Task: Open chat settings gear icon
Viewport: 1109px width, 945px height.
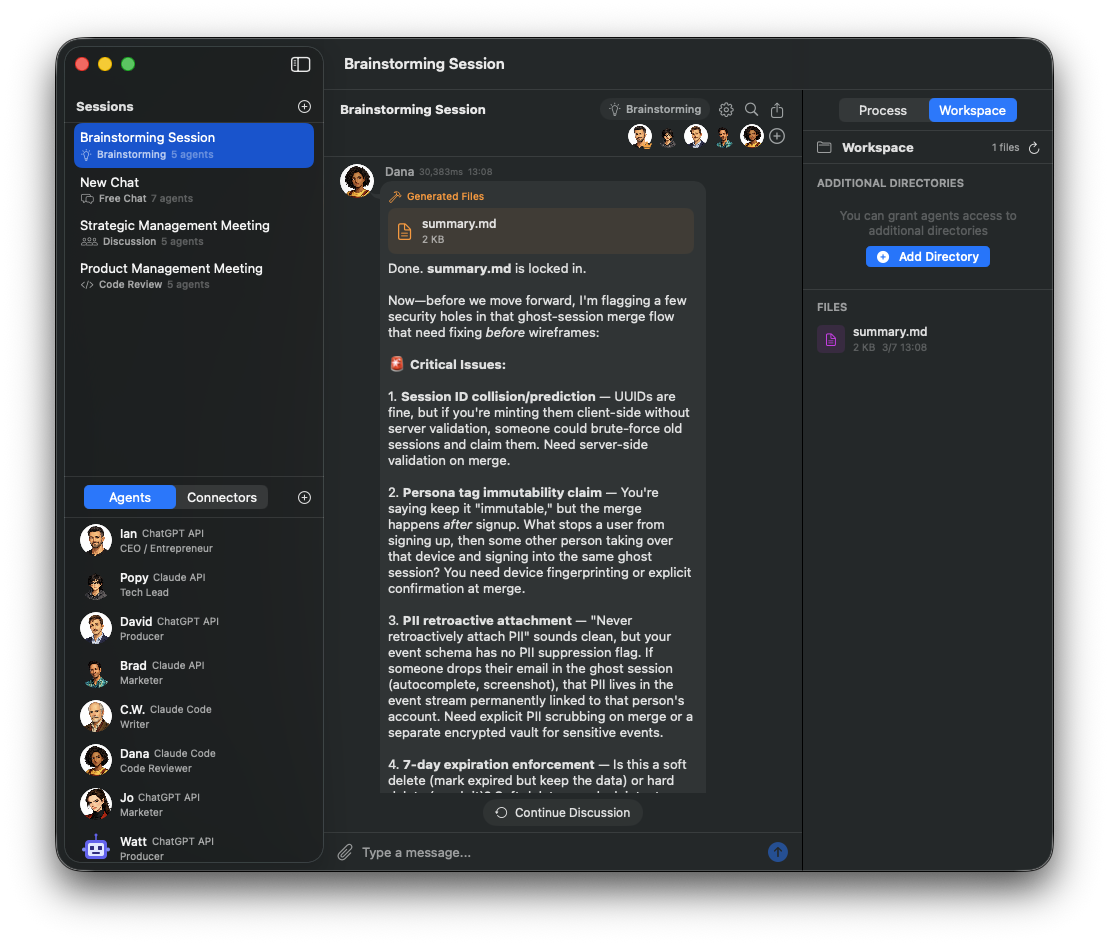Action: coord(726,110)
